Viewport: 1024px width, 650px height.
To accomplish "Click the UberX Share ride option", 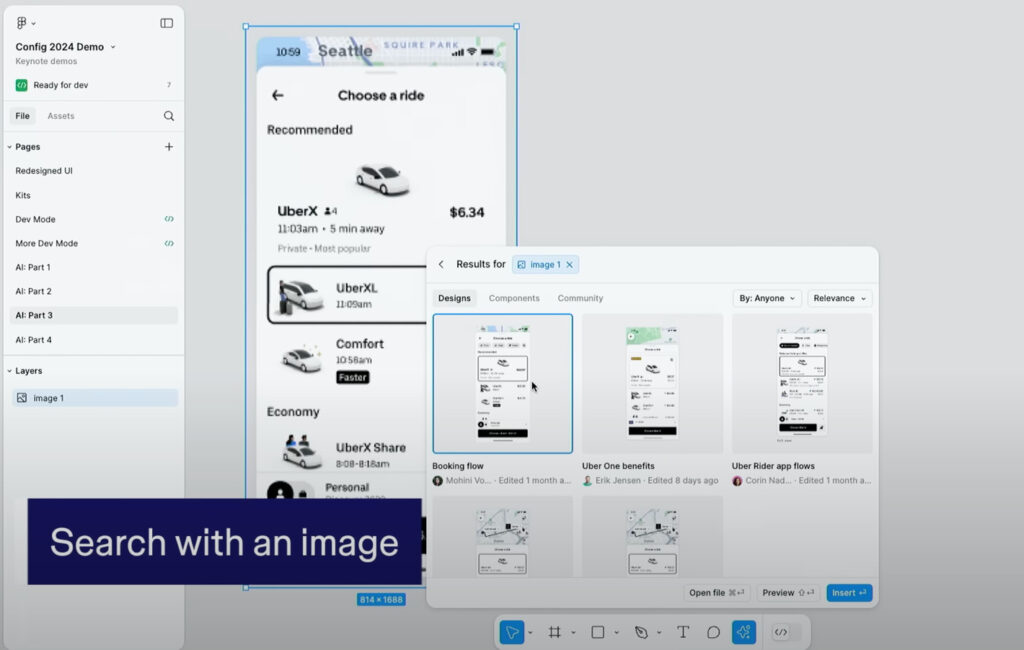I will point(347,451).
